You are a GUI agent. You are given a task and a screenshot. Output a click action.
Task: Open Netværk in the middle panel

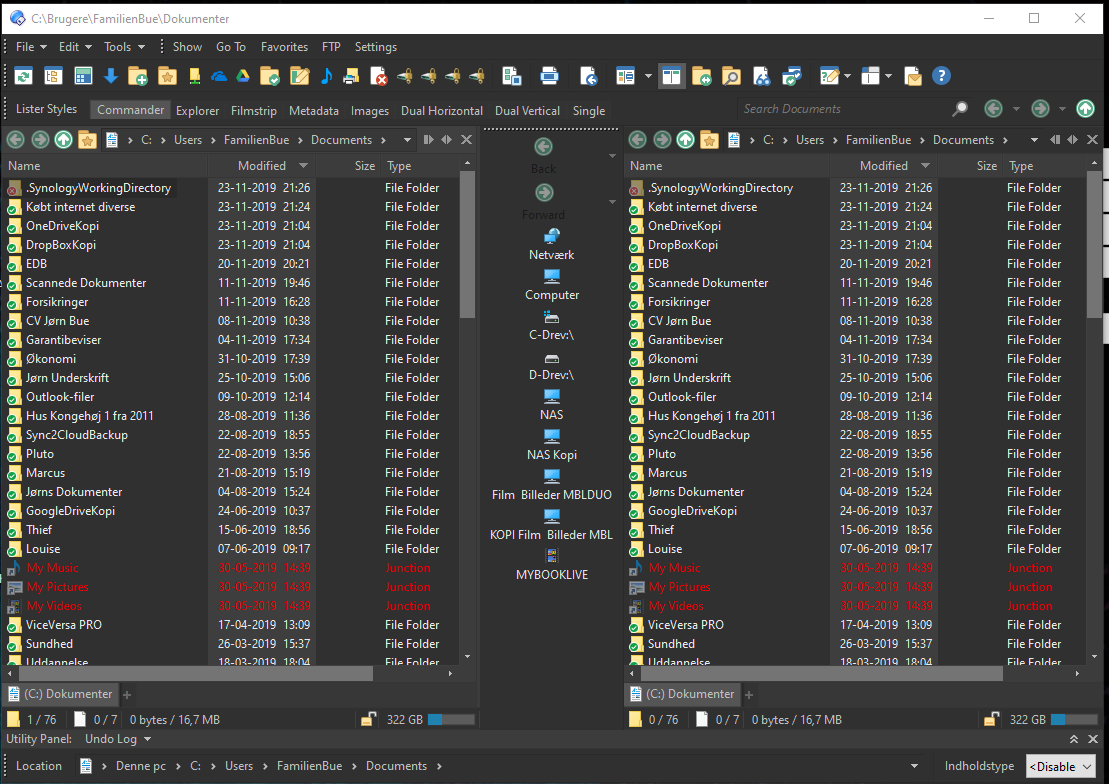pos(552,245)
